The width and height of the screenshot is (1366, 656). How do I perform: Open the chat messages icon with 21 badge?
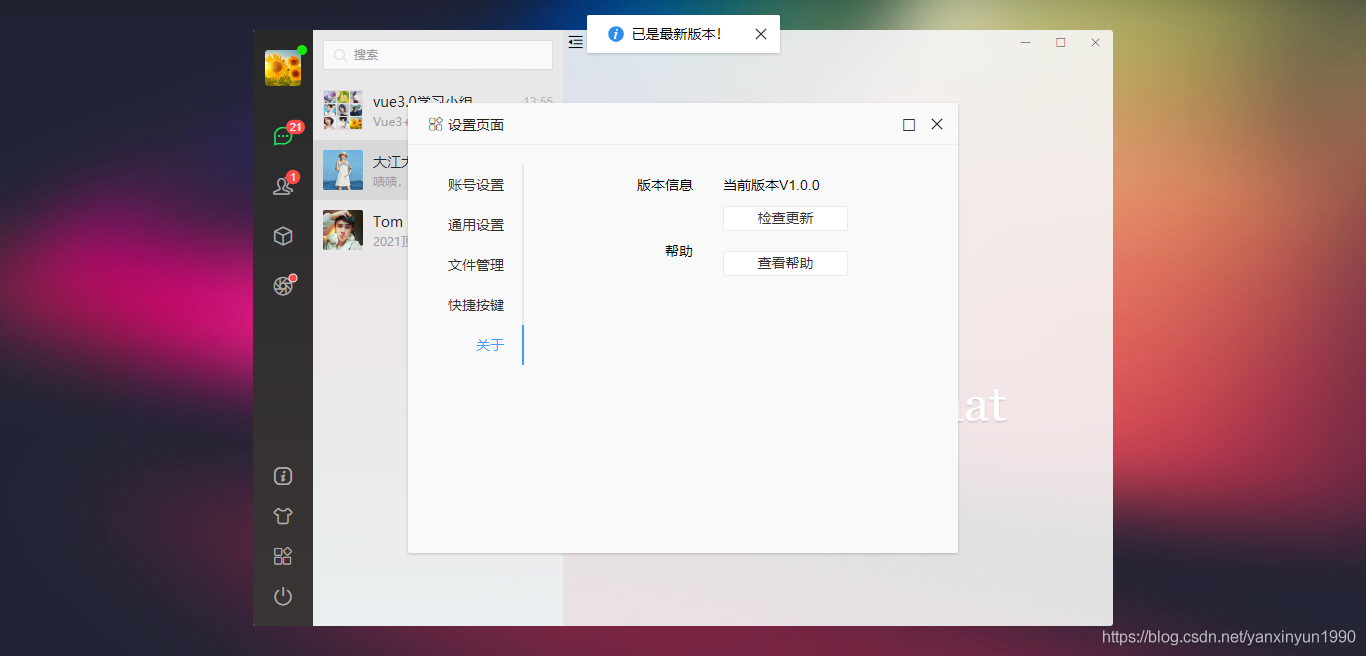click(283, 135)
